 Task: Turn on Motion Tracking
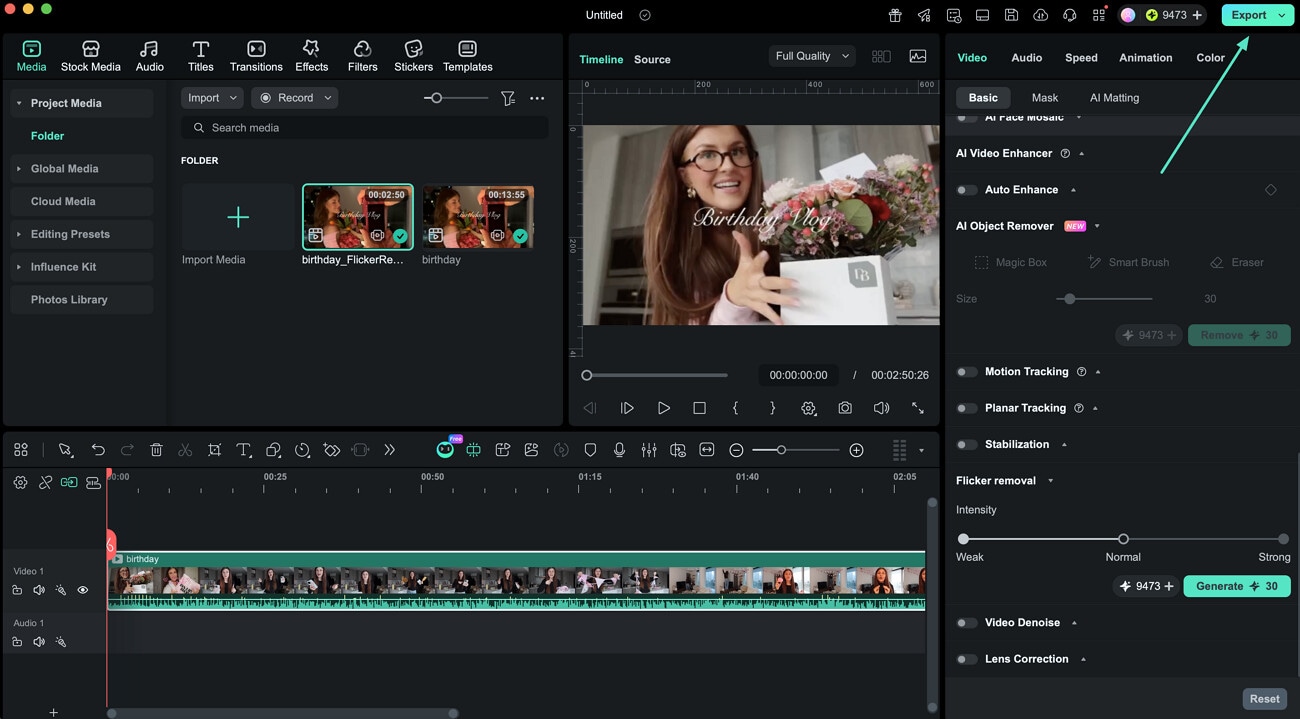(x=967, y=371)
